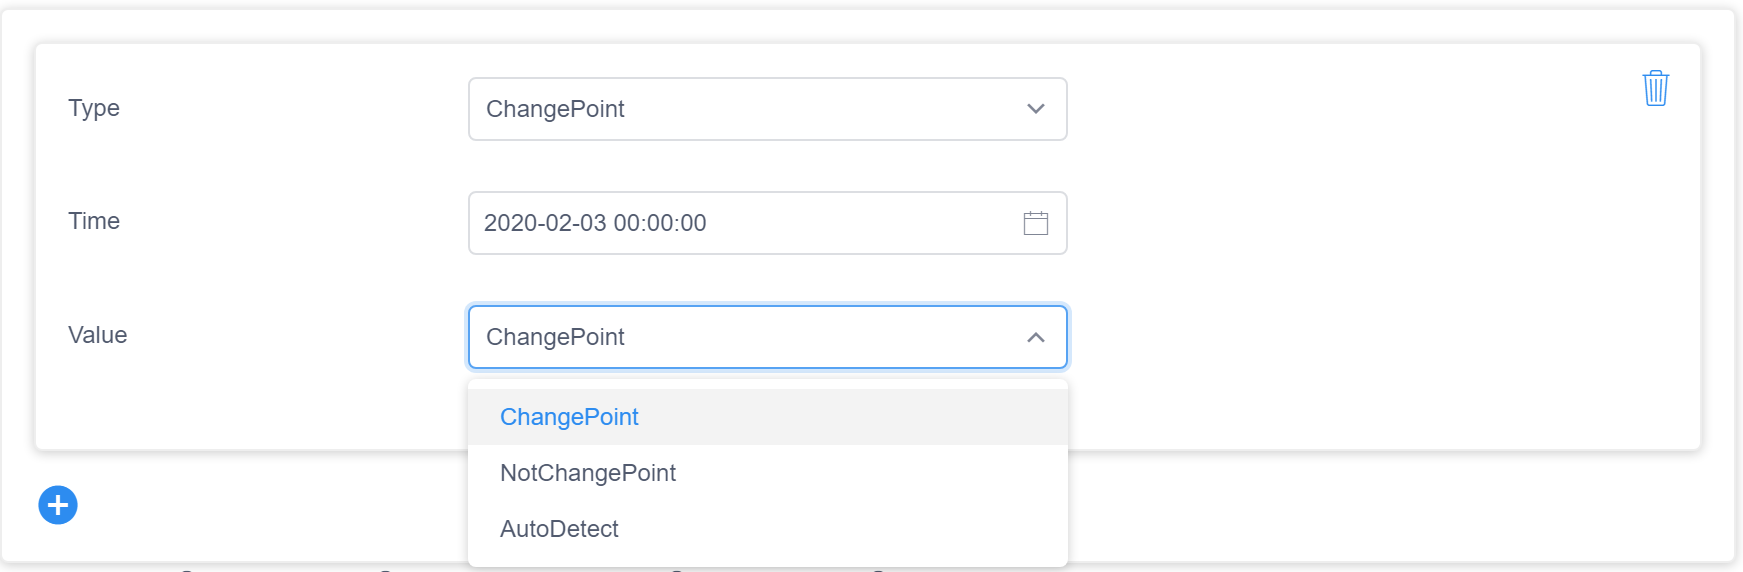The image size is (1743, 572).
Task: Add a new entry with the blue plus
Action: coord(58,505)
